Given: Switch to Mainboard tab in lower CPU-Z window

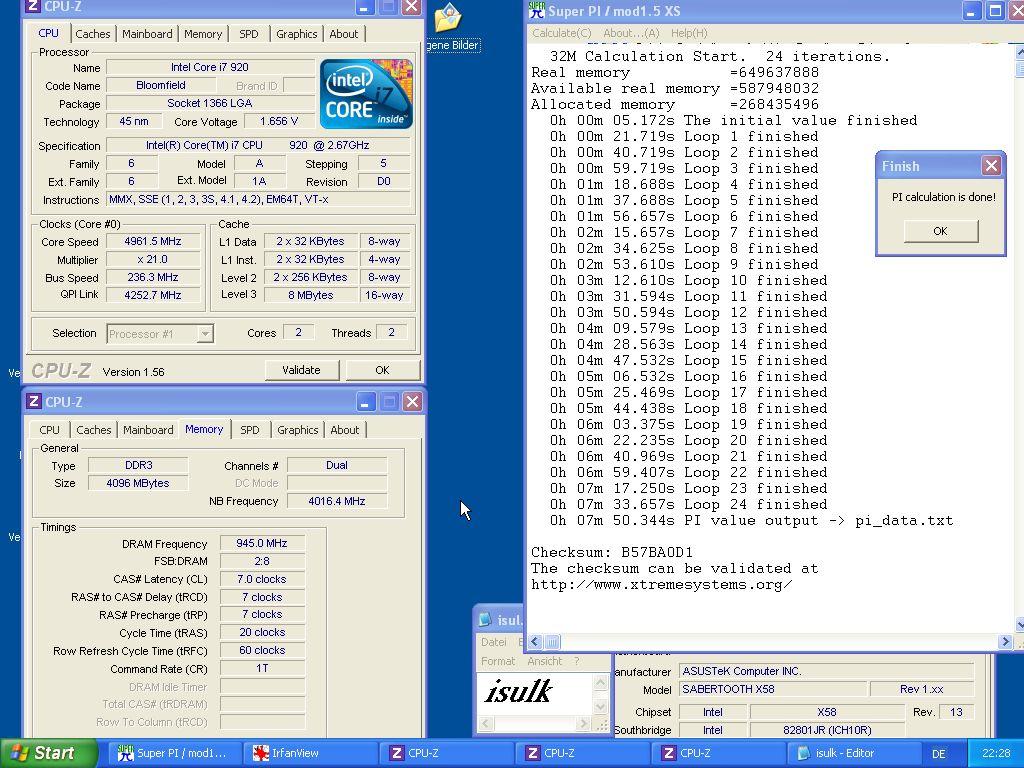Looking at the screenshot, I should coord(148,430).
